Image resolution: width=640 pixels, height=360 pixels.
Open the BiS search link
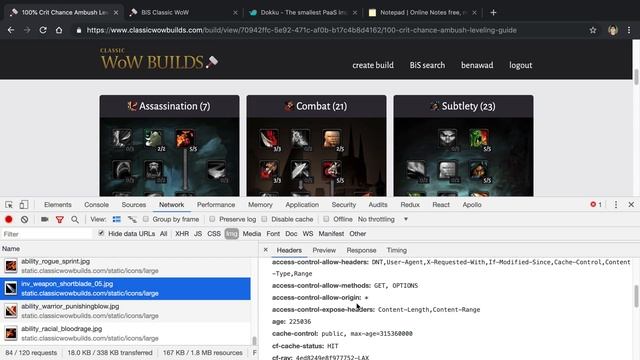[427, 65]
